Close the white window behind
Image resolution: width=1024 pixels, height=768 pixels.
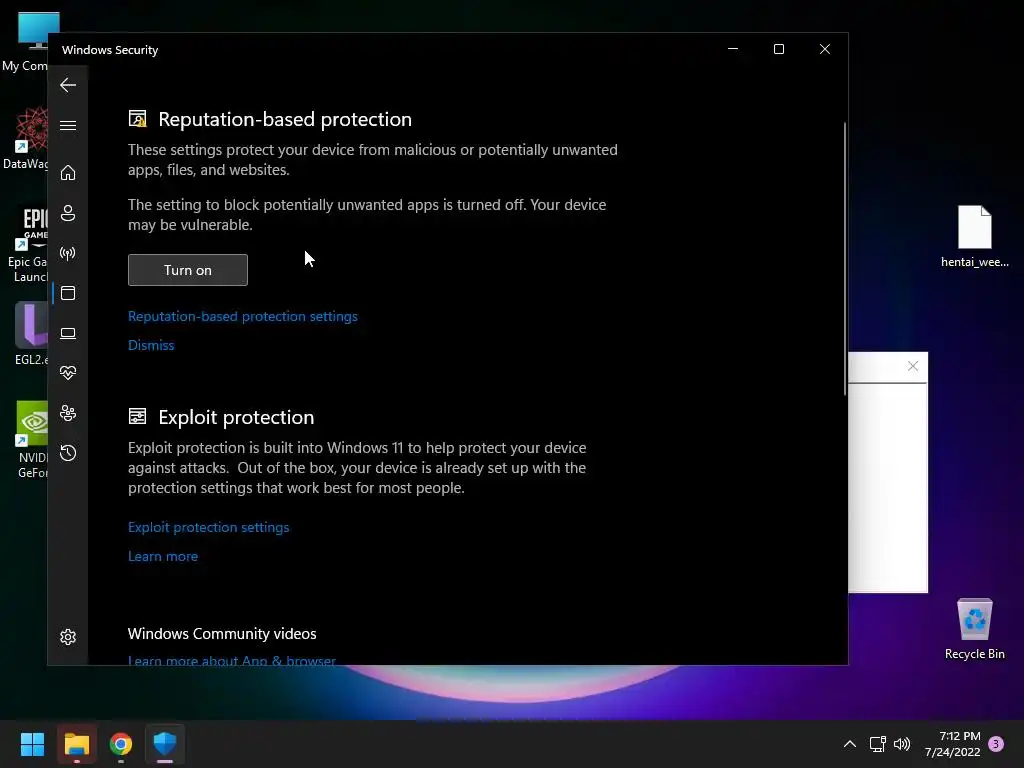tap(913, 366)
